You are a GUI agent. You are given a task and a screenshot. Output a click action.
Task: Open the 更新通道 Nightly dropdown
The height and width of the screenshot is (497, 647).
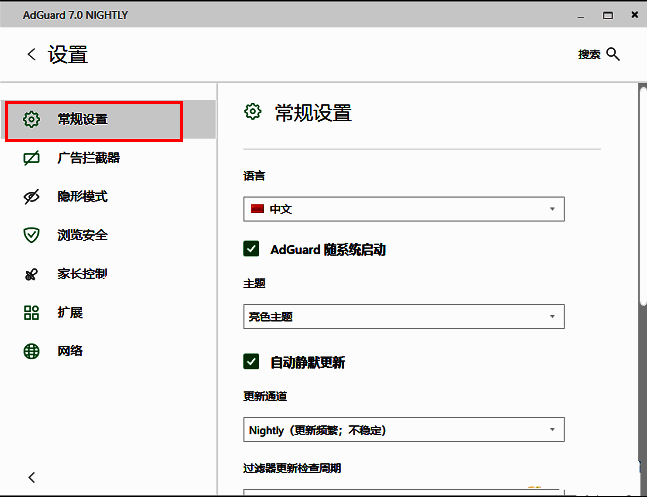click(404, 430)
